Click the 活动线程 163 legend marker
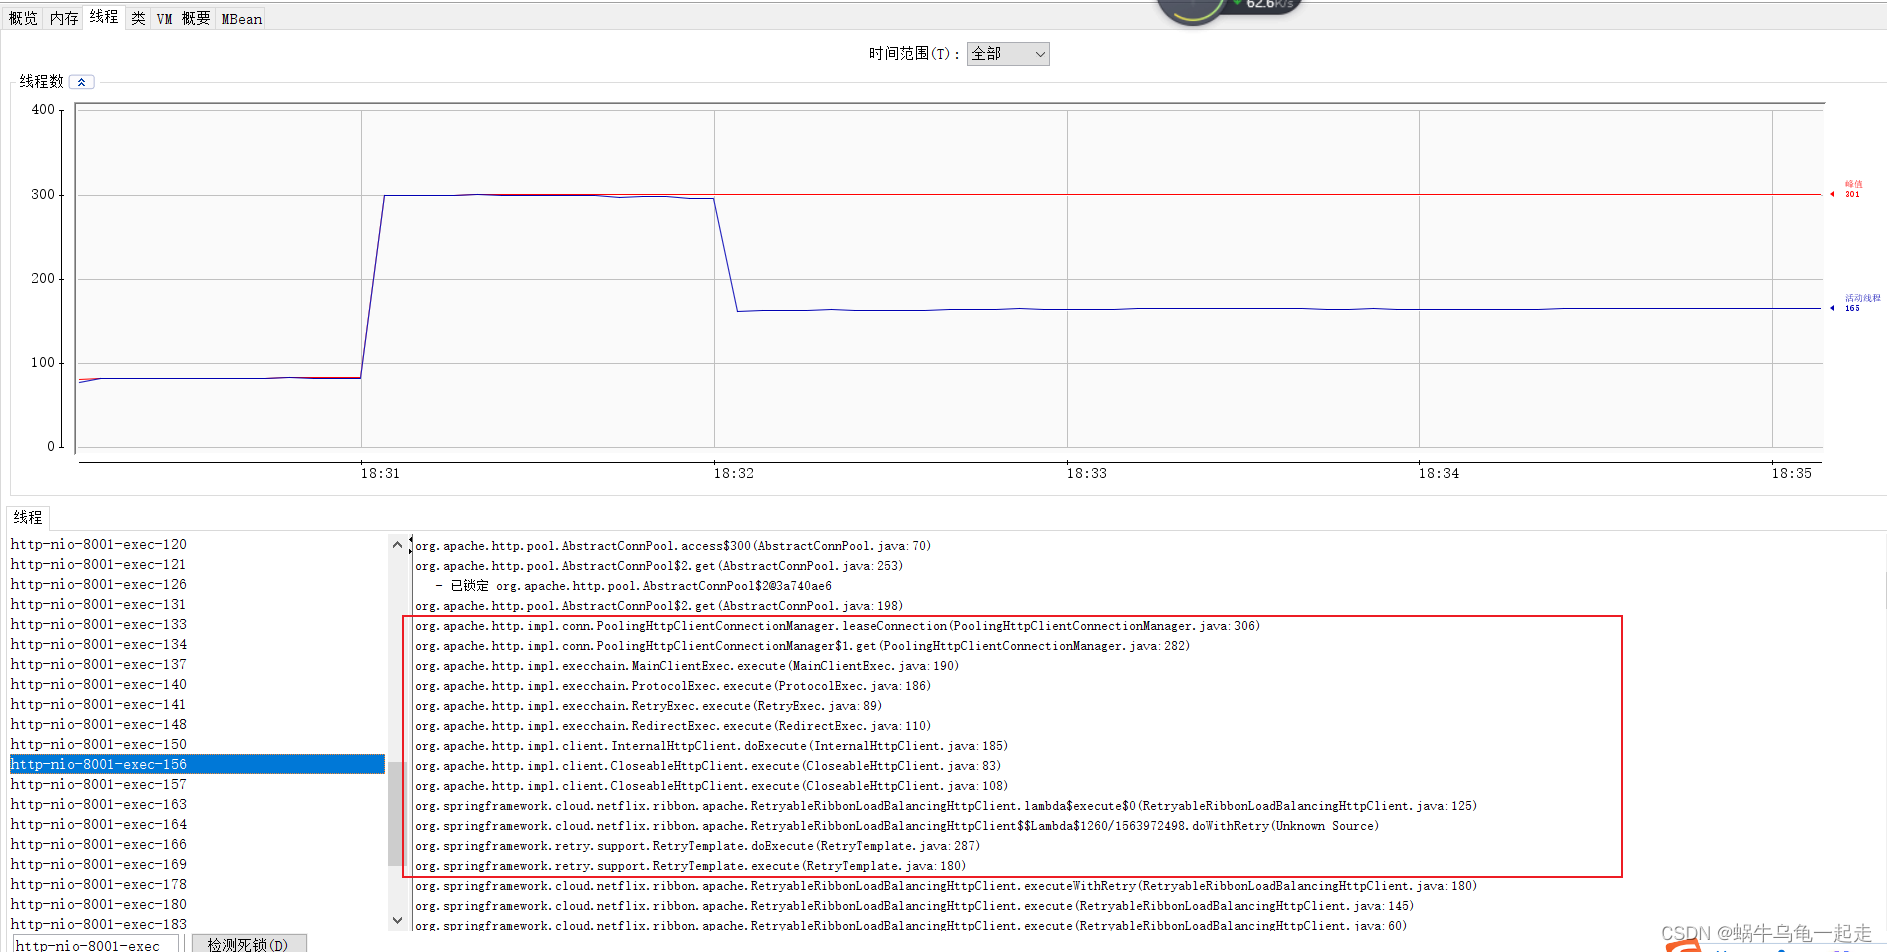This screenshot has width=1887, height=952. click(1854, 304)
